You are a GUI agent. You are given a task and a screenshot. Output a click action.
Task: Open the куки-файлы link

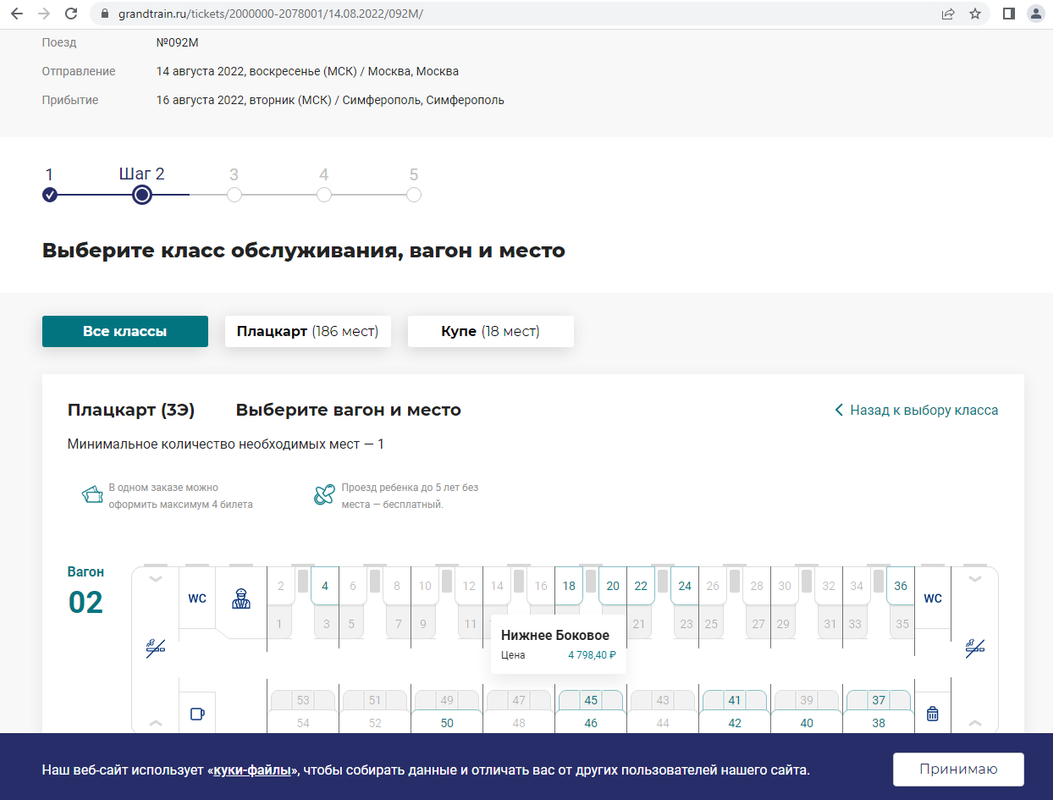[x=253, y=770]
